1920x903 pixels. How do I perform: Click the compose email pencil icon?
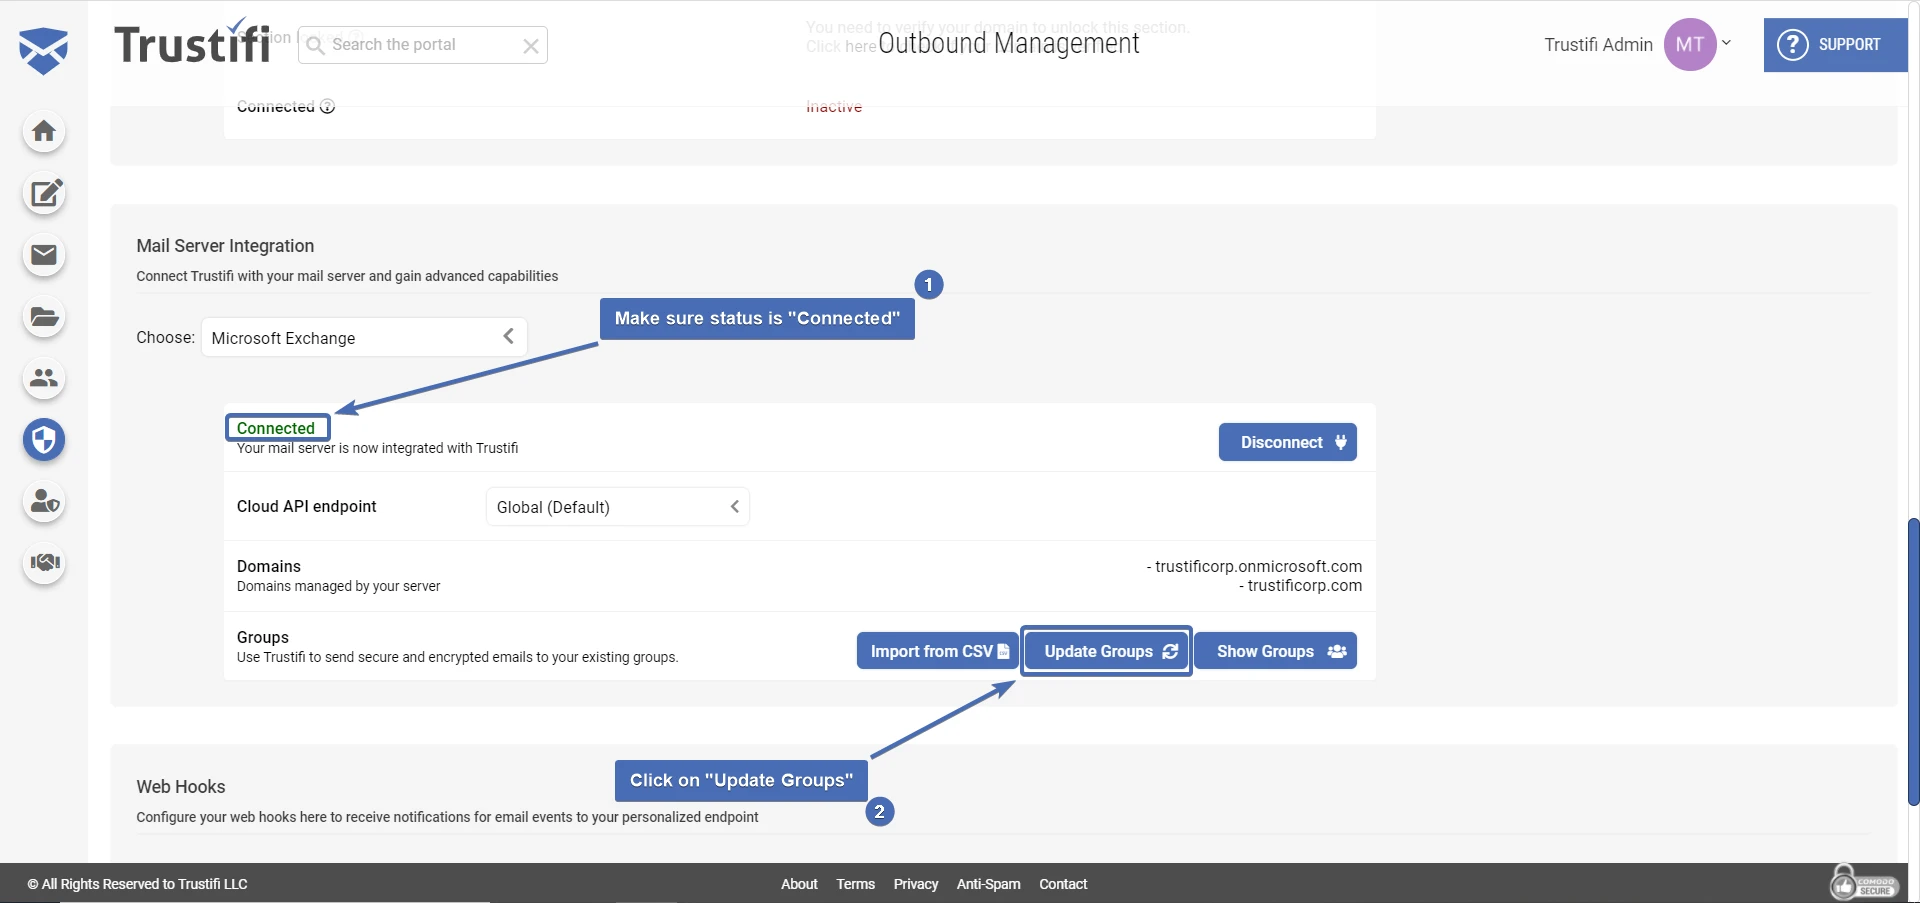tap(44, 194)
